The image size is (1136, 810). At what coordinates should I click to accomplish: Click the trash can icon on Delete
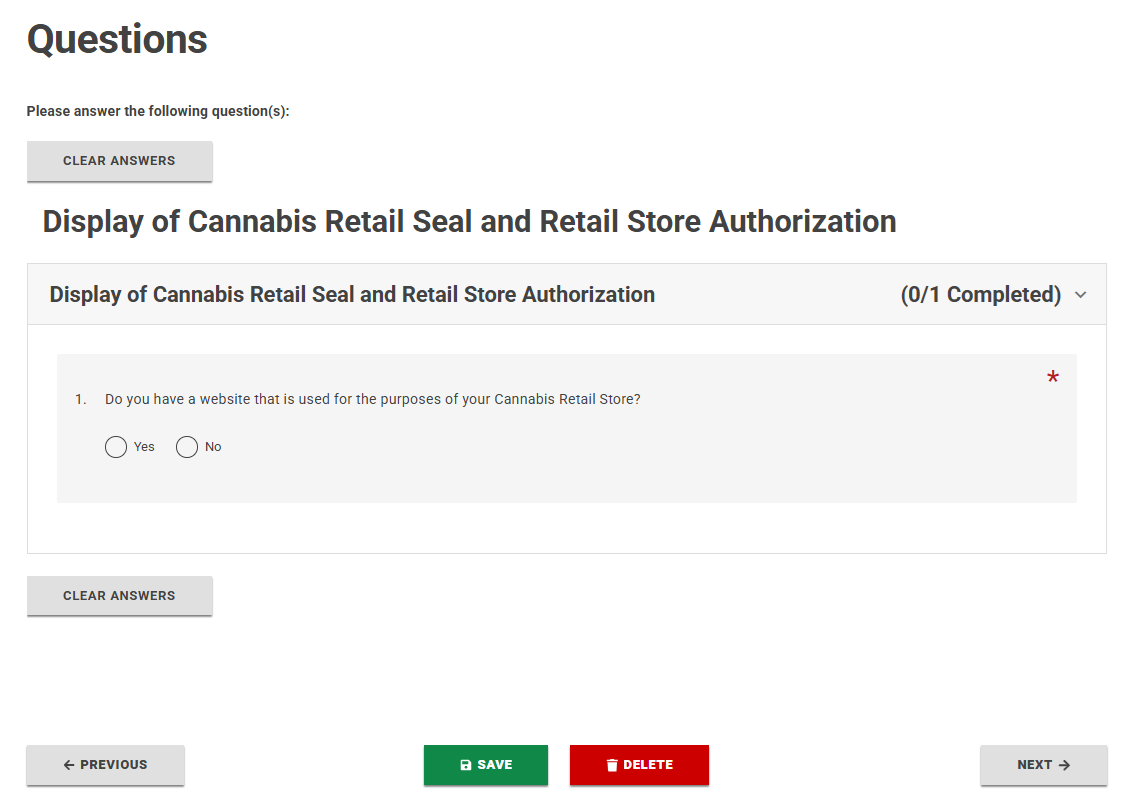click(611, 765)
